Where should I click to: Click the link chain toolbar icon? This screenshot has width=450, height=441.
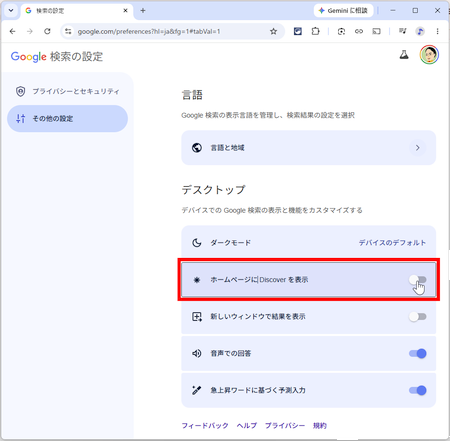click(x=359, y=31)
